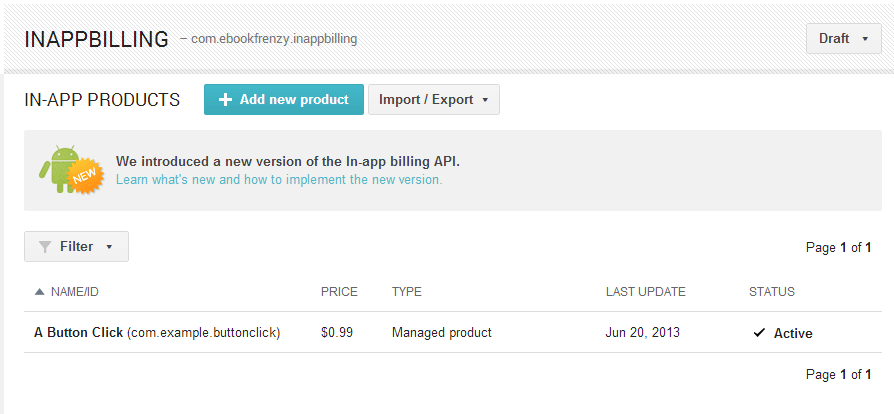Click the plus icon on Add new product
Screen dimensions: 894x414
pos(225,100)
